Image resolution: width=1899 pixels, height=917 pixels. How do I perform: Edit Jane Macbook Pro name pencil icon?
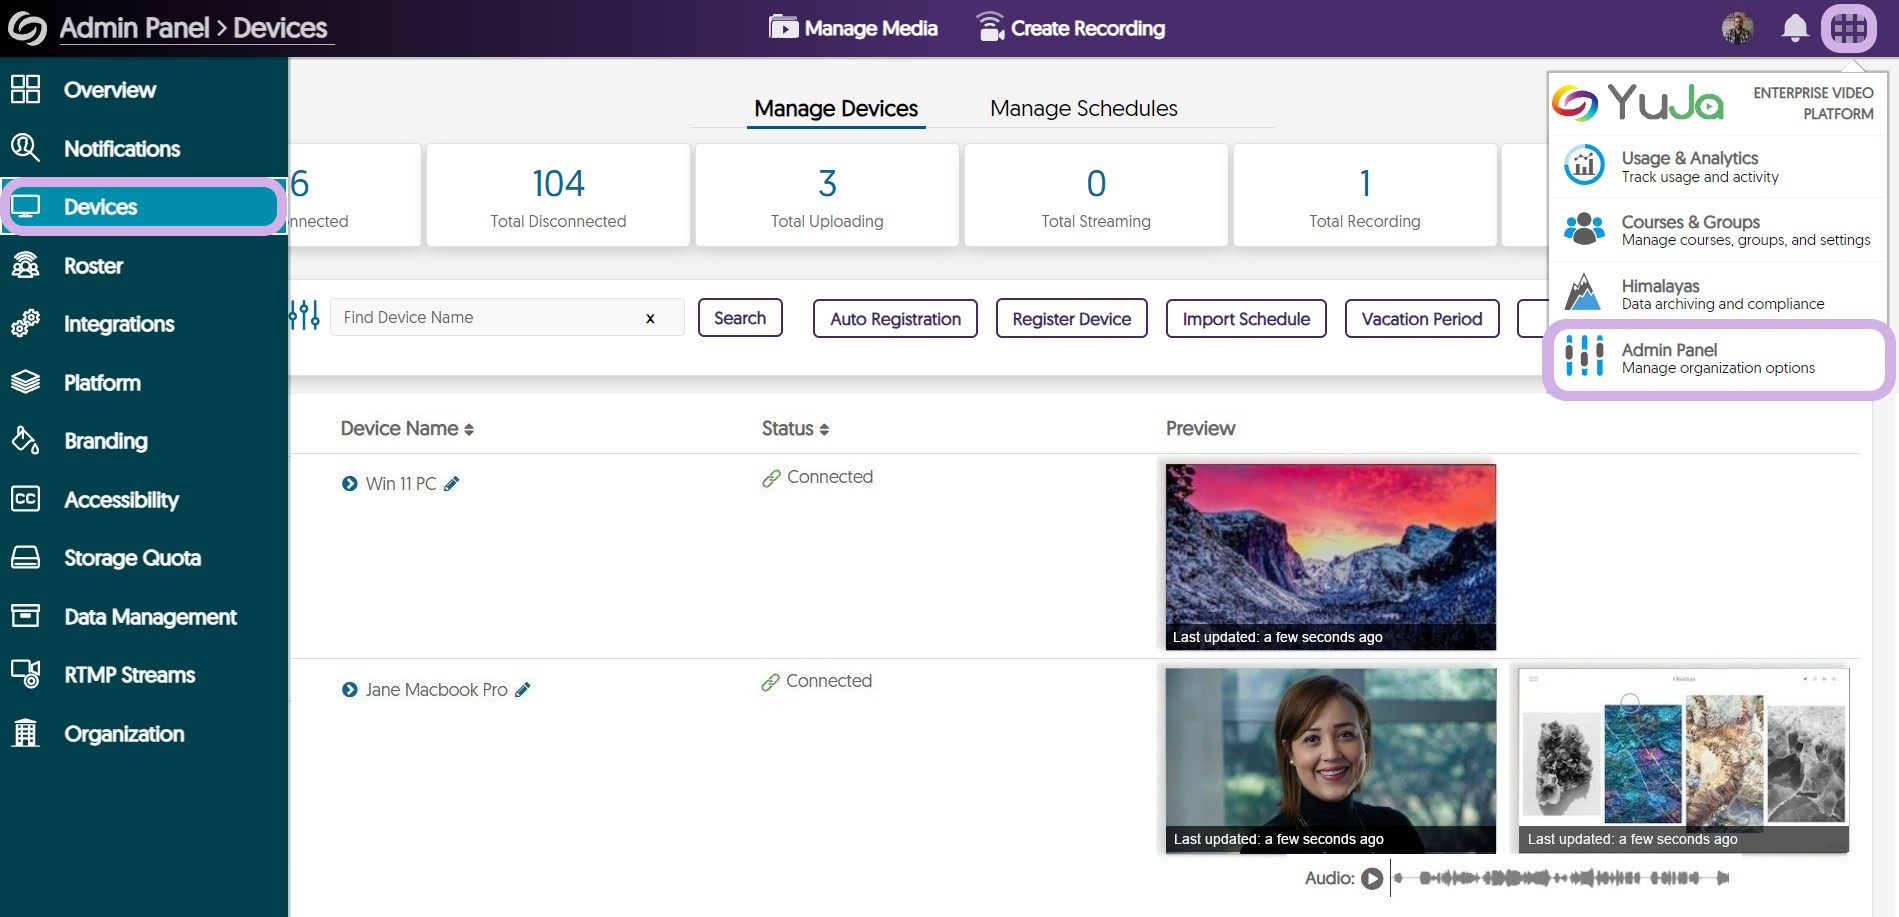tap(523, 690)
